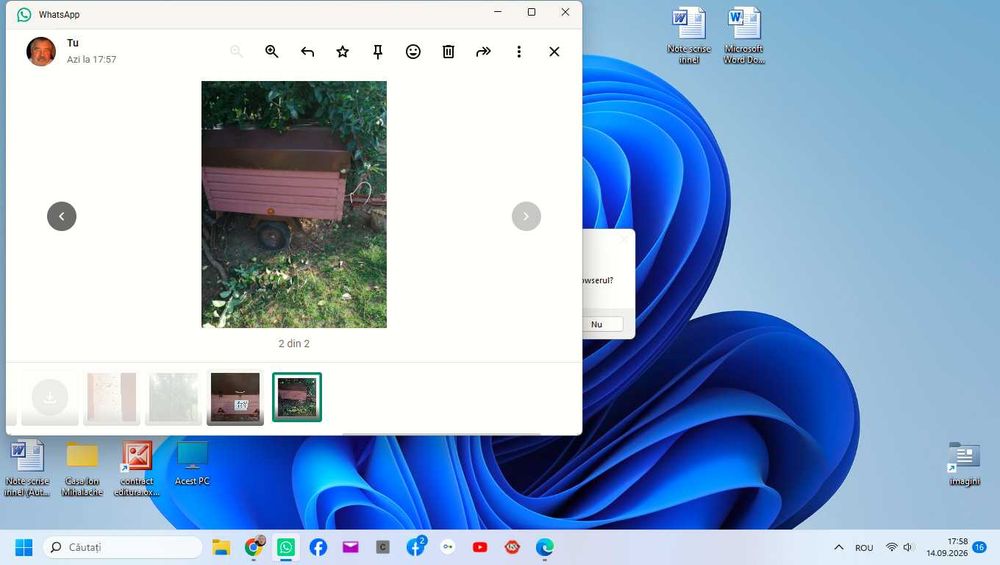Open the Windows Start menu

(x=24, y=547)
